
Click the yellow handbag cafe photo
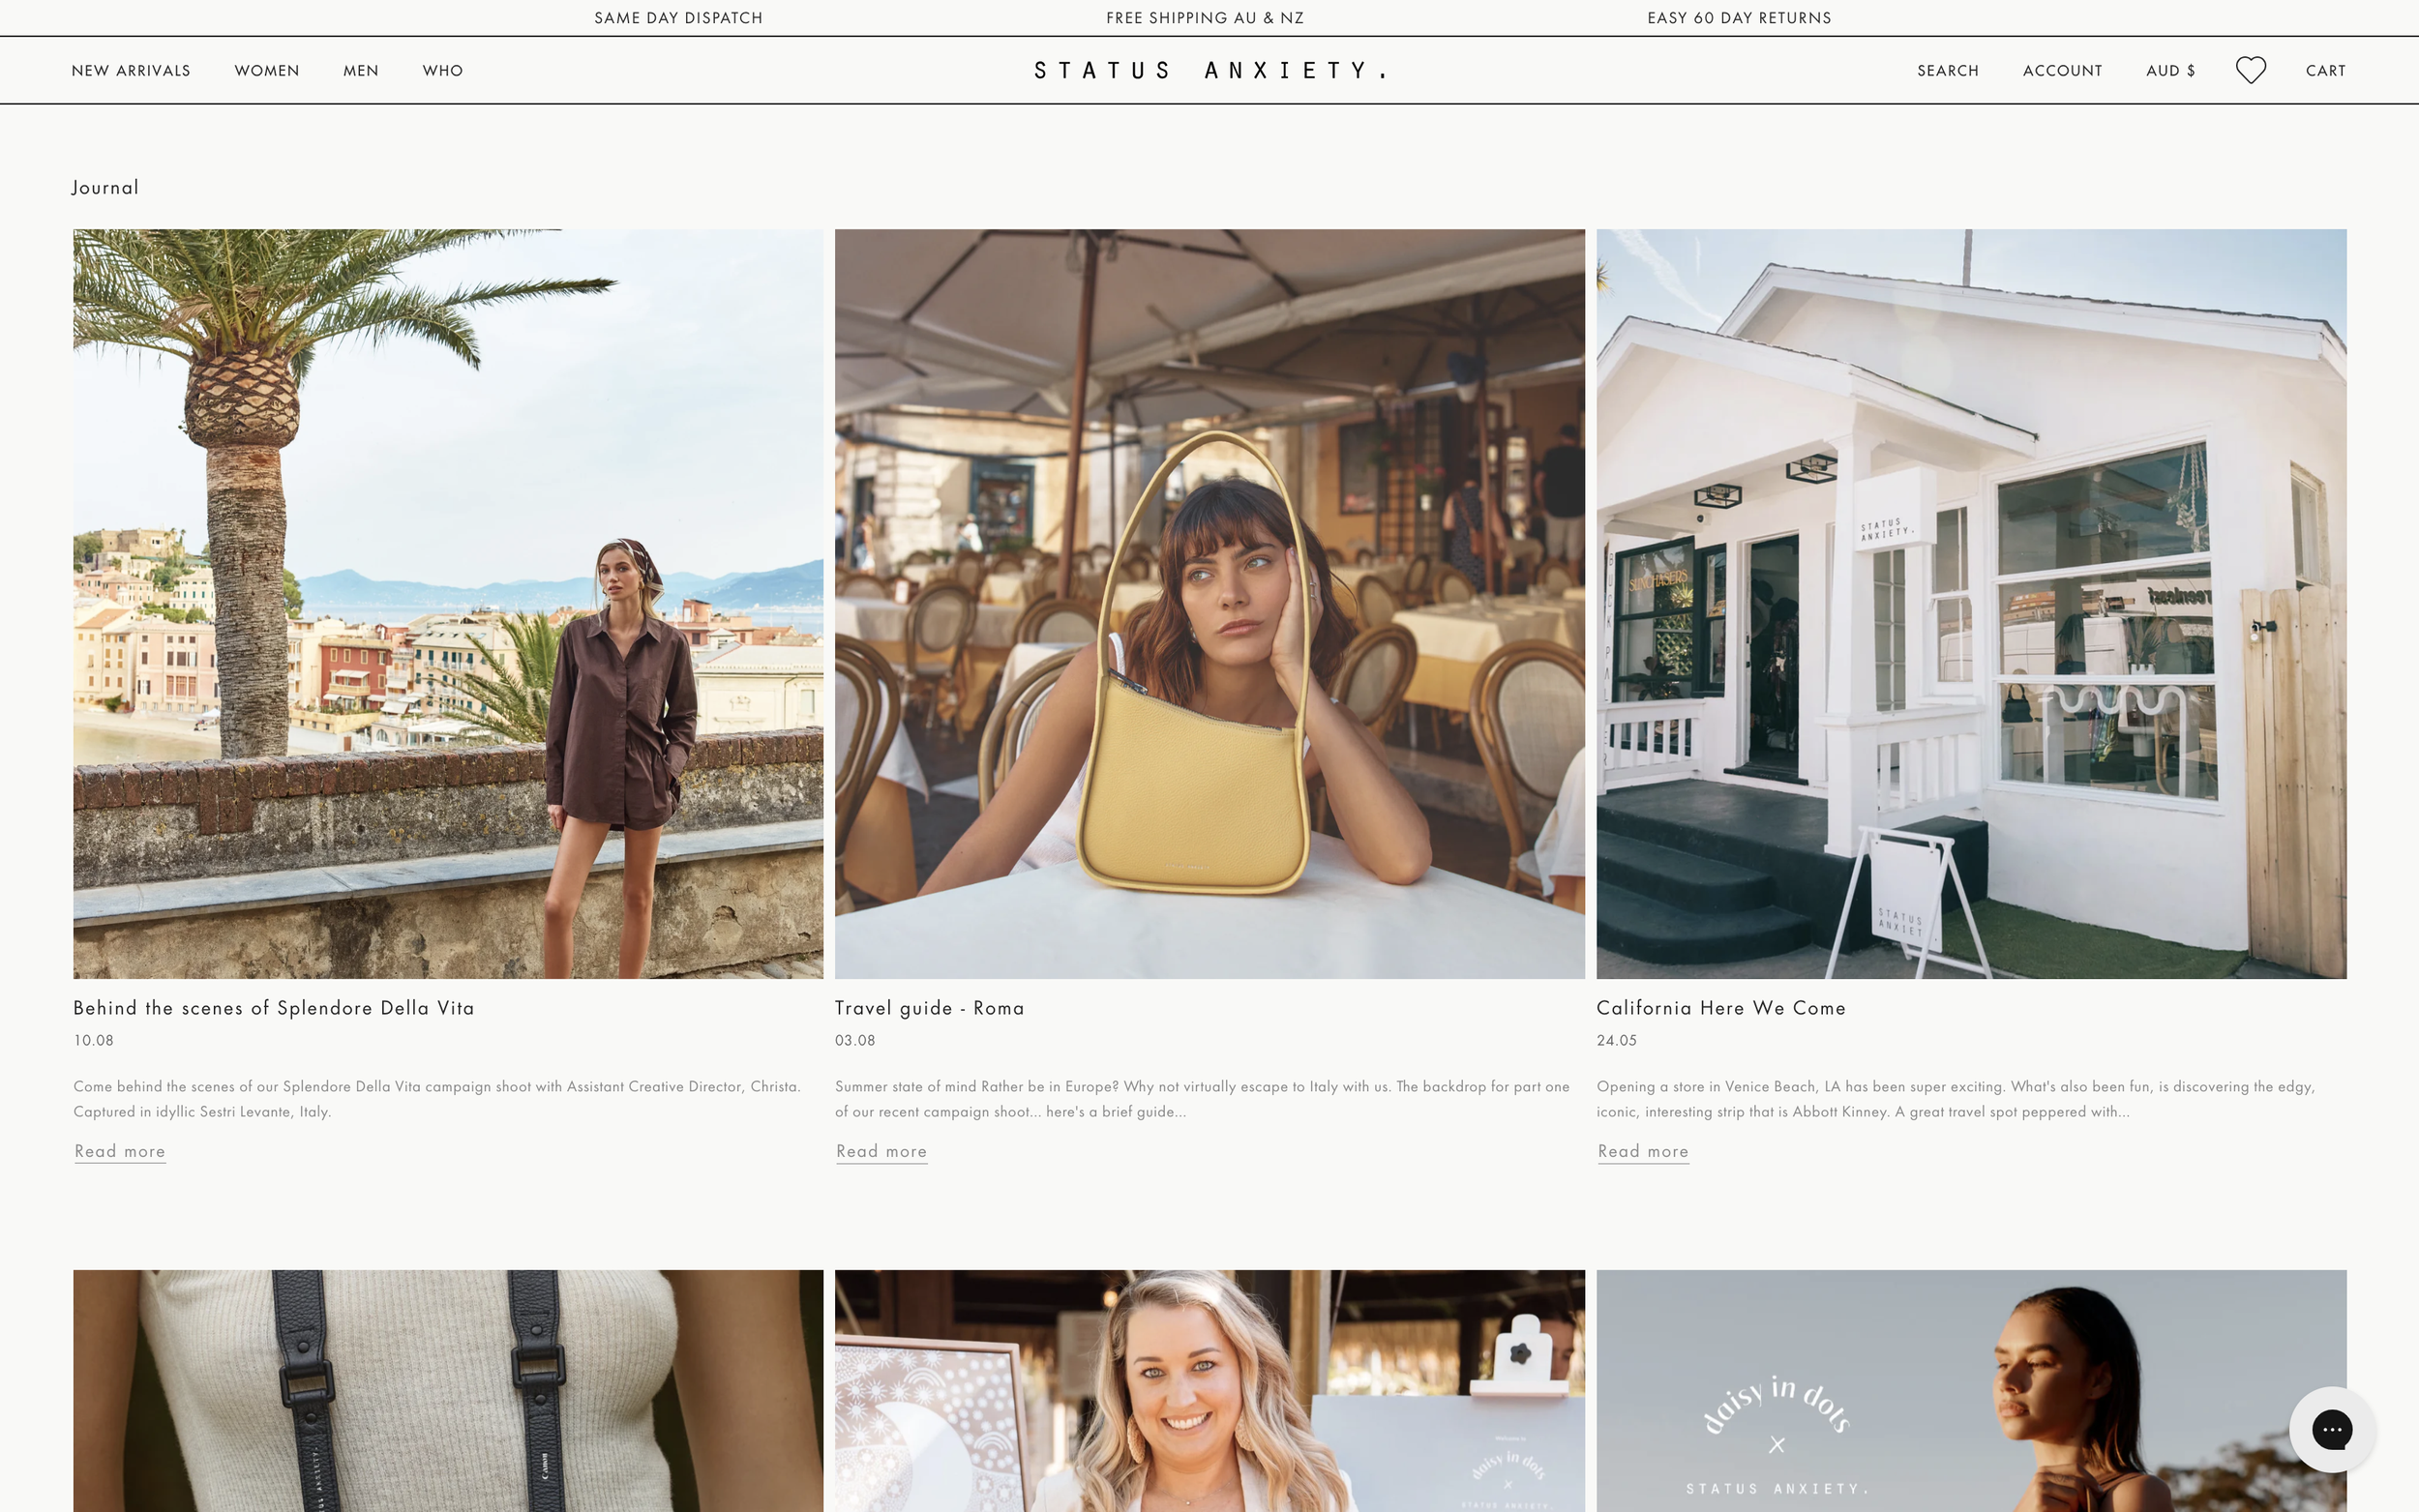1210,604
